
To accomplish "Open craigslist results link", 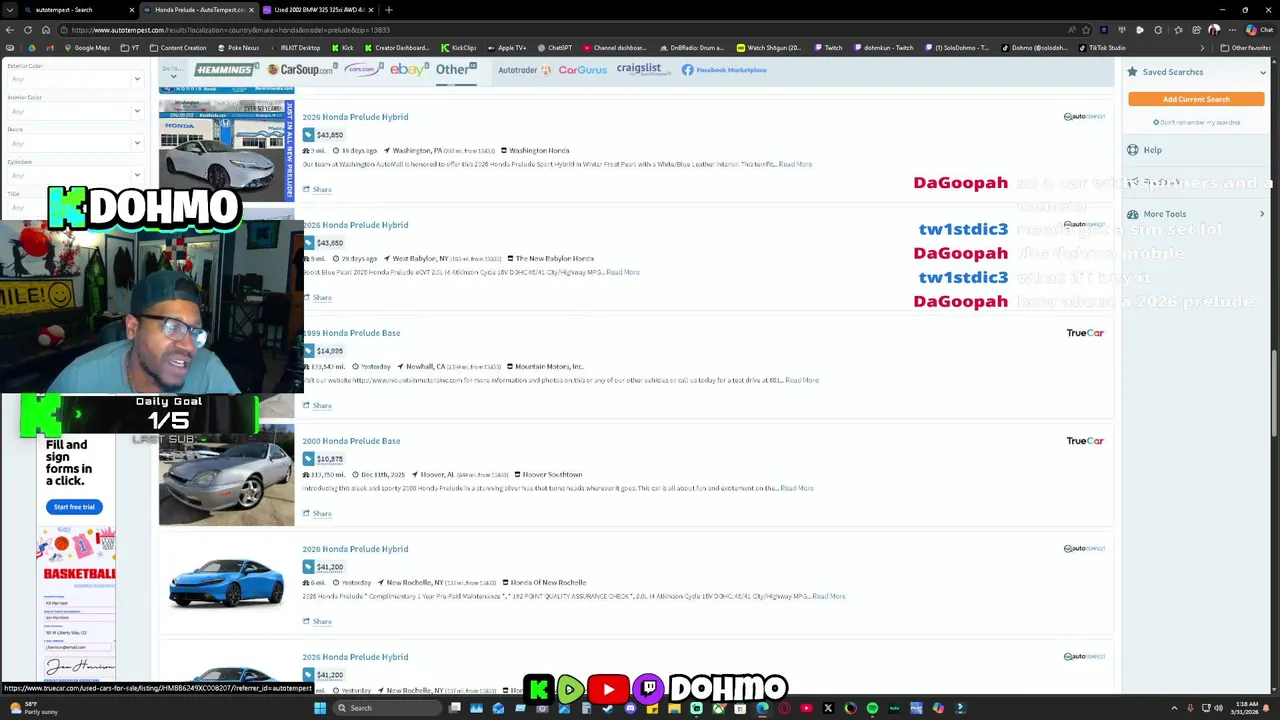I will [643, 70].
